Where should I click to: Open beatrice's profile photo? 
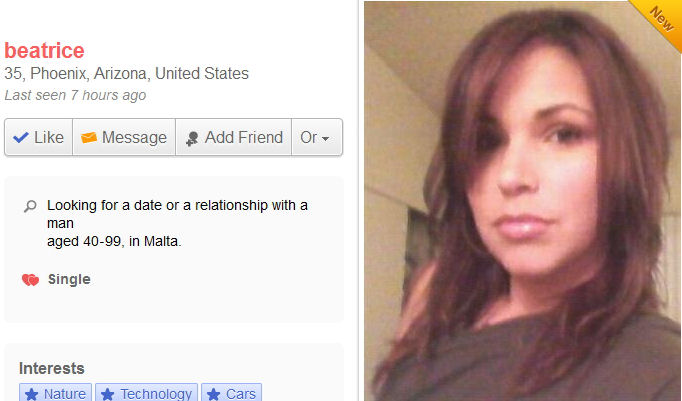tap(522, 201)
